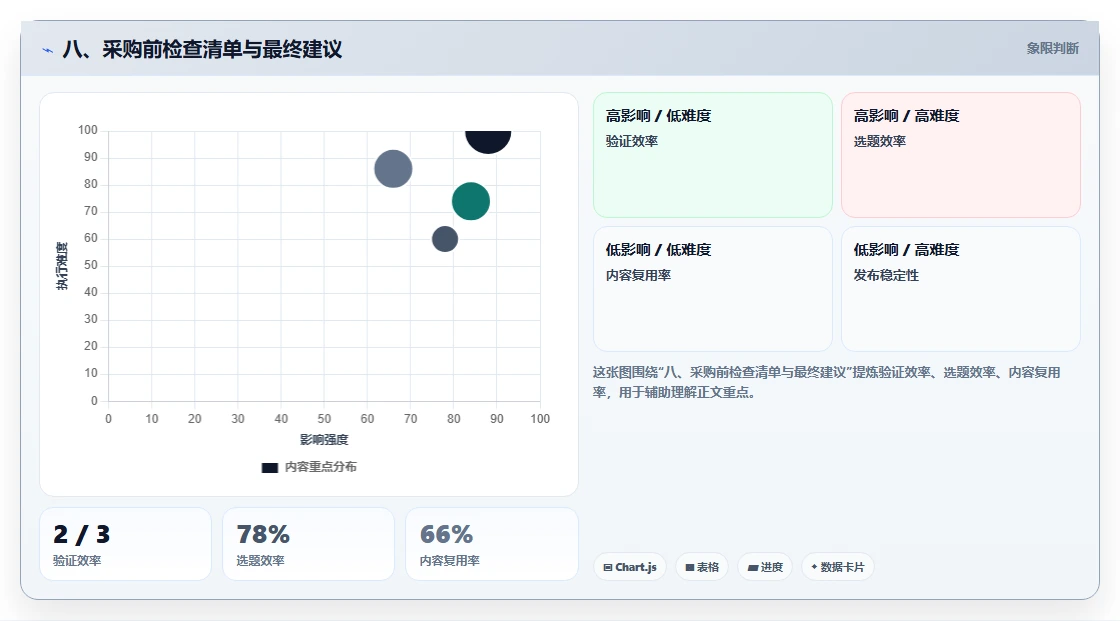This screenshot has width=1120, height=621.
Task: Click the Chart.js tag chip
Action: coord(630,567)
